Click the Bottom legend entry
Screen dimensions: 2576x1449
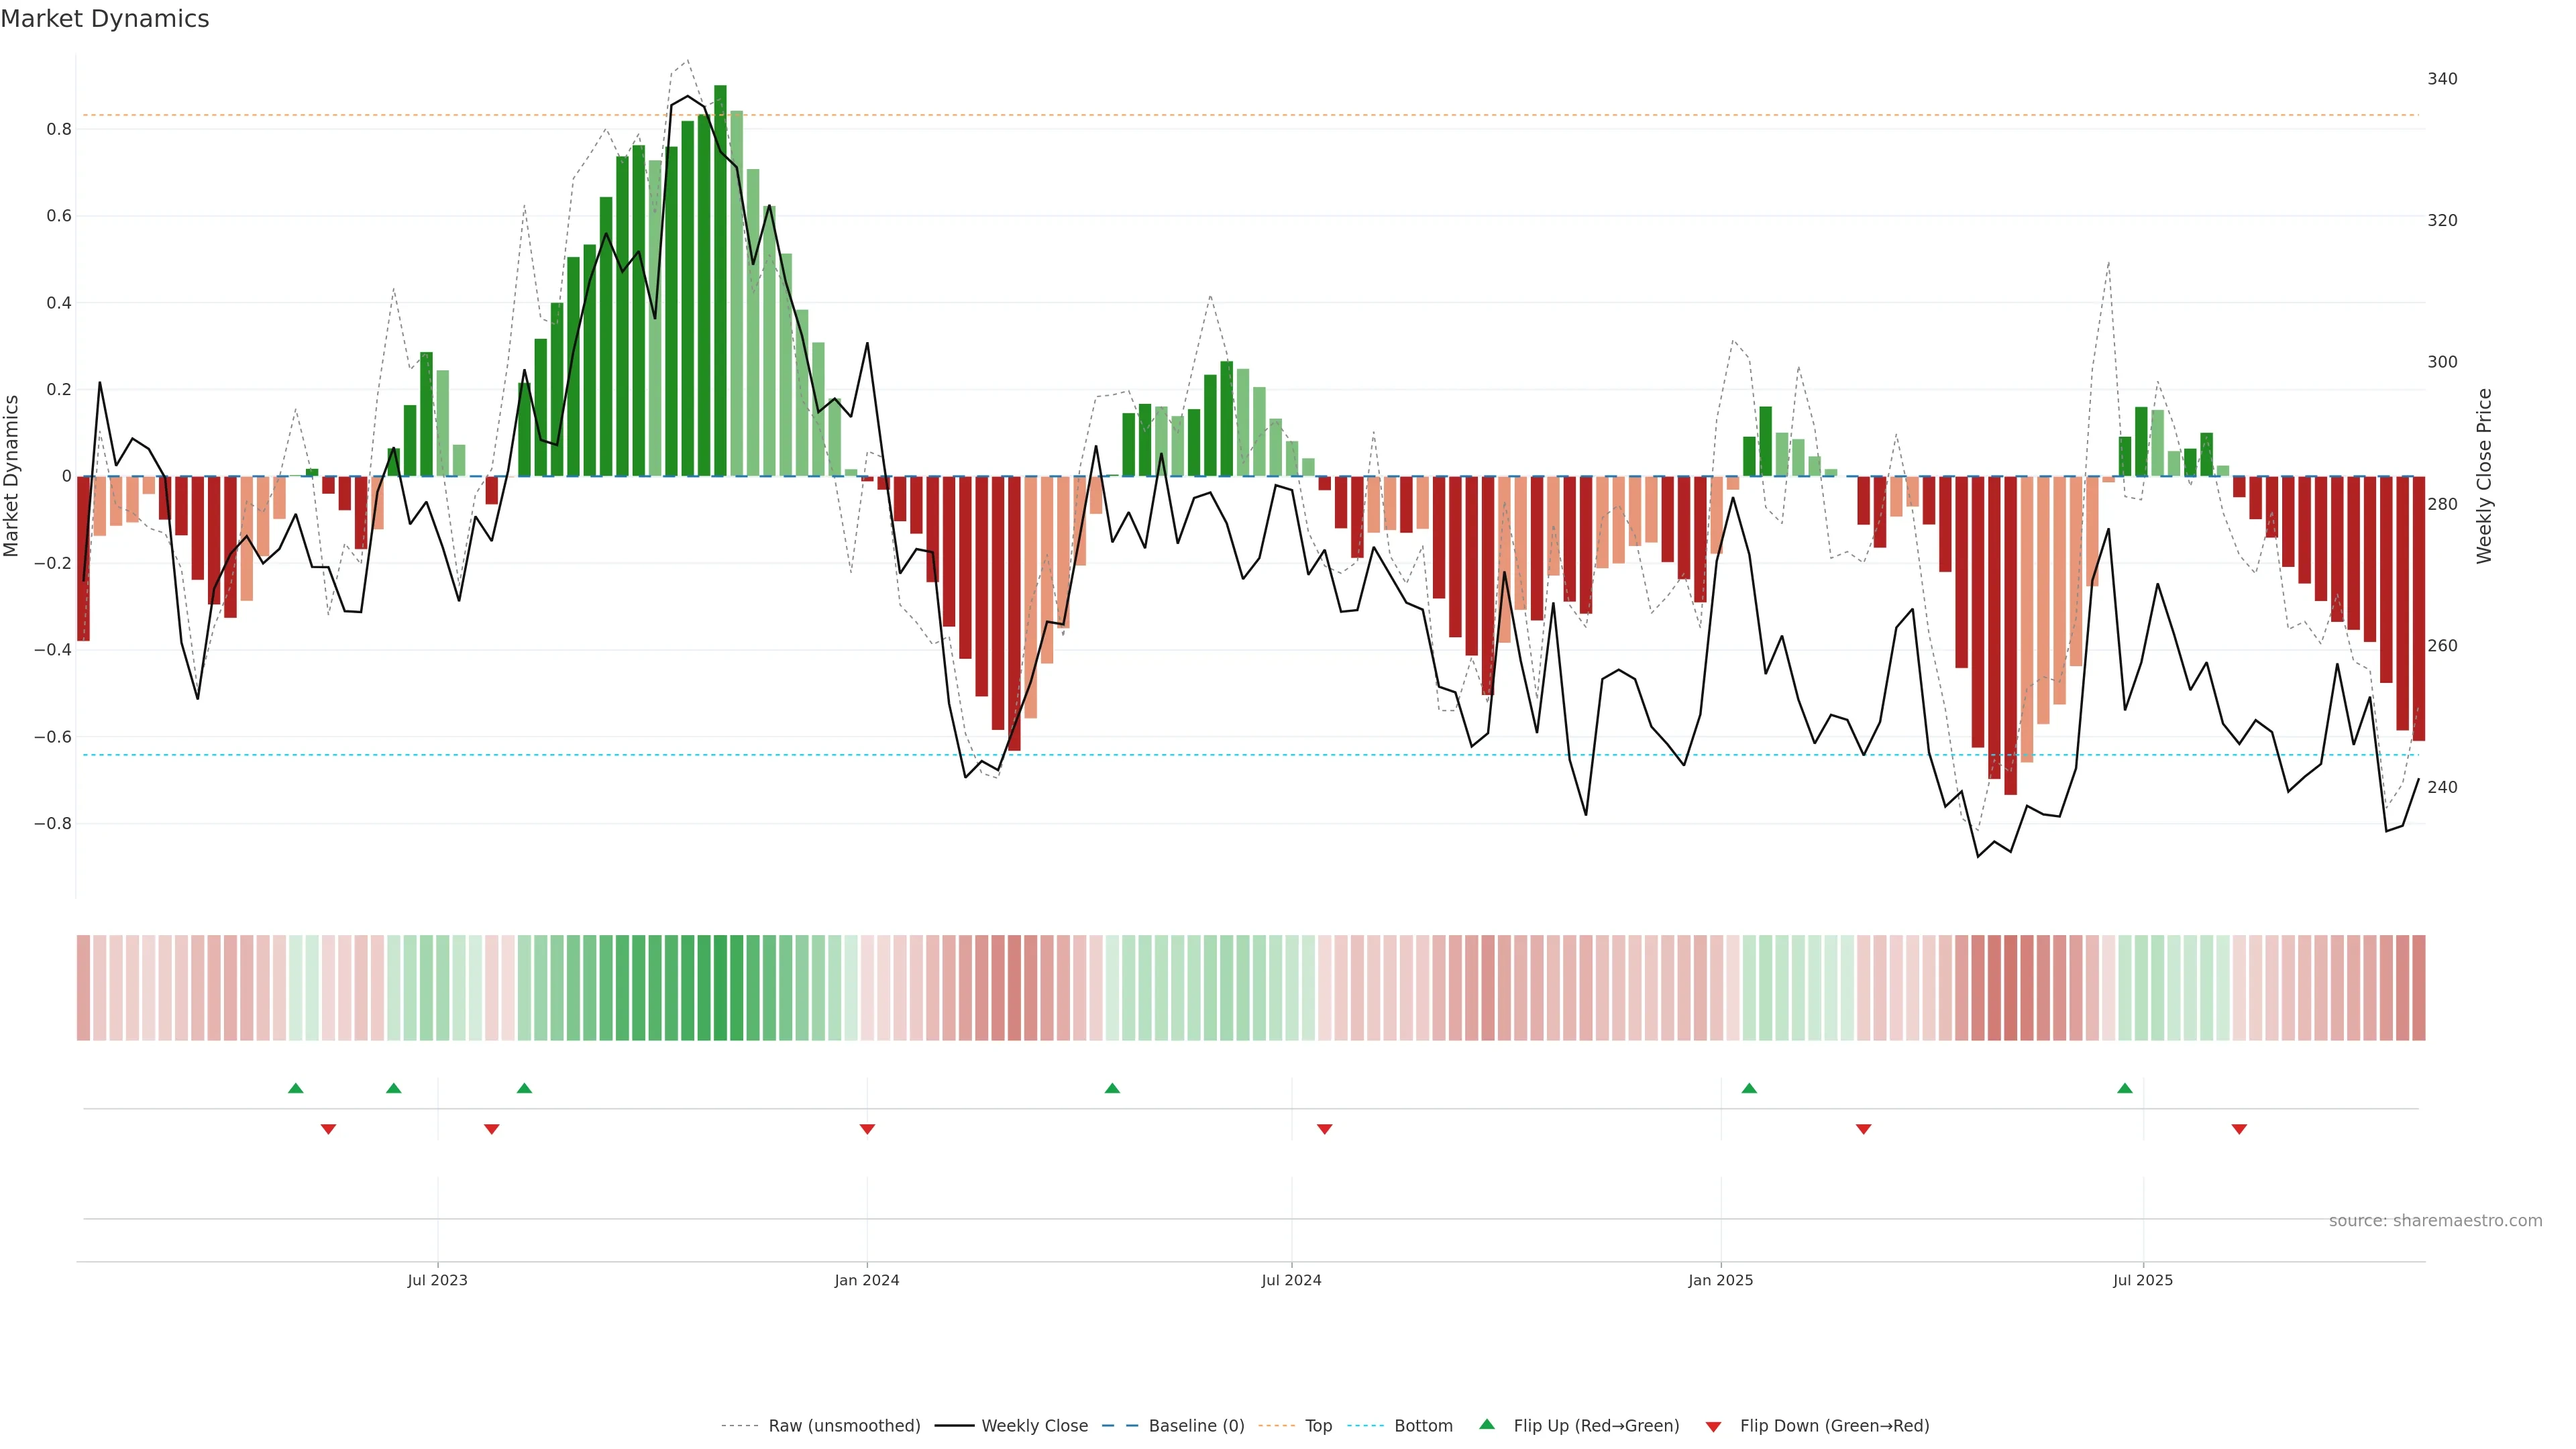coord(1423,1426)
